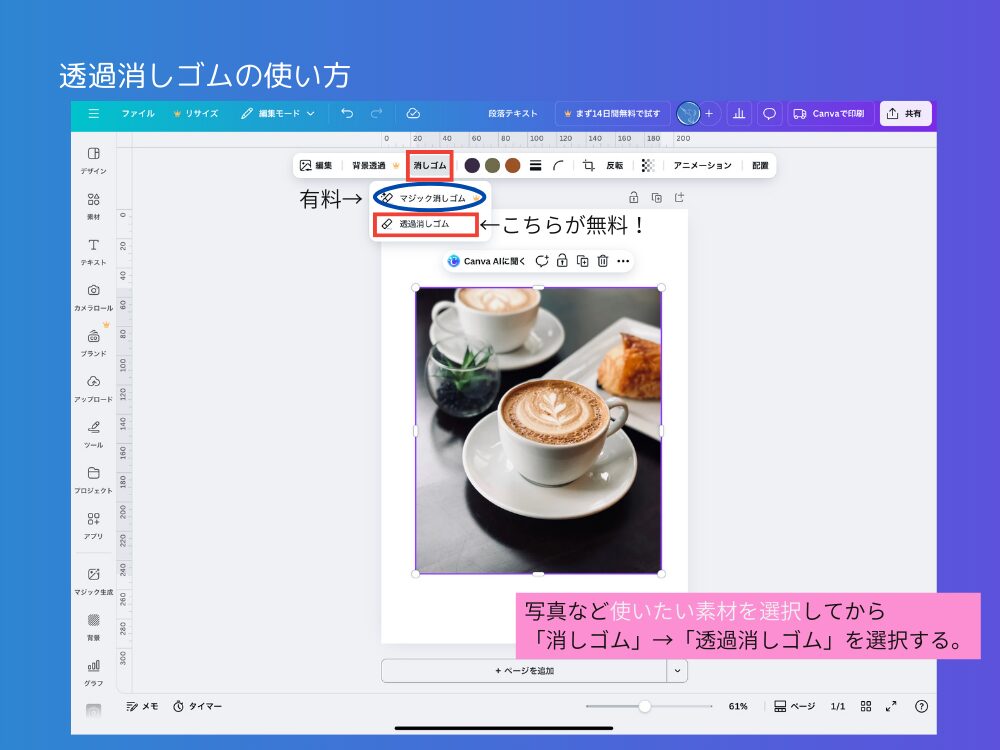Open Canva AIに聞く above the image
This screenshot has height=750, width=1000.
(x=487, y=261)
